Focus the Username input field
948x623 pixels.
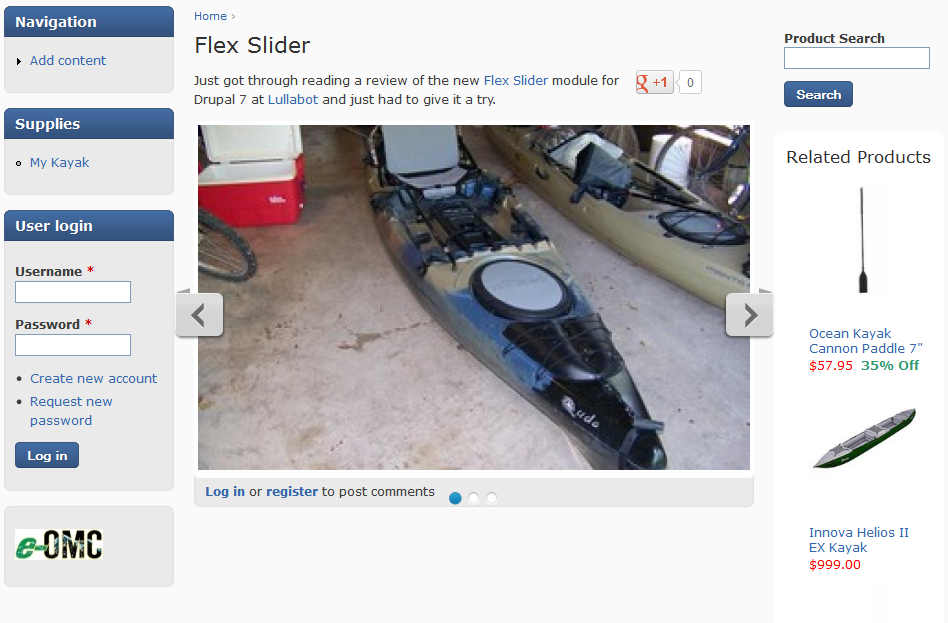pos(73,292)
